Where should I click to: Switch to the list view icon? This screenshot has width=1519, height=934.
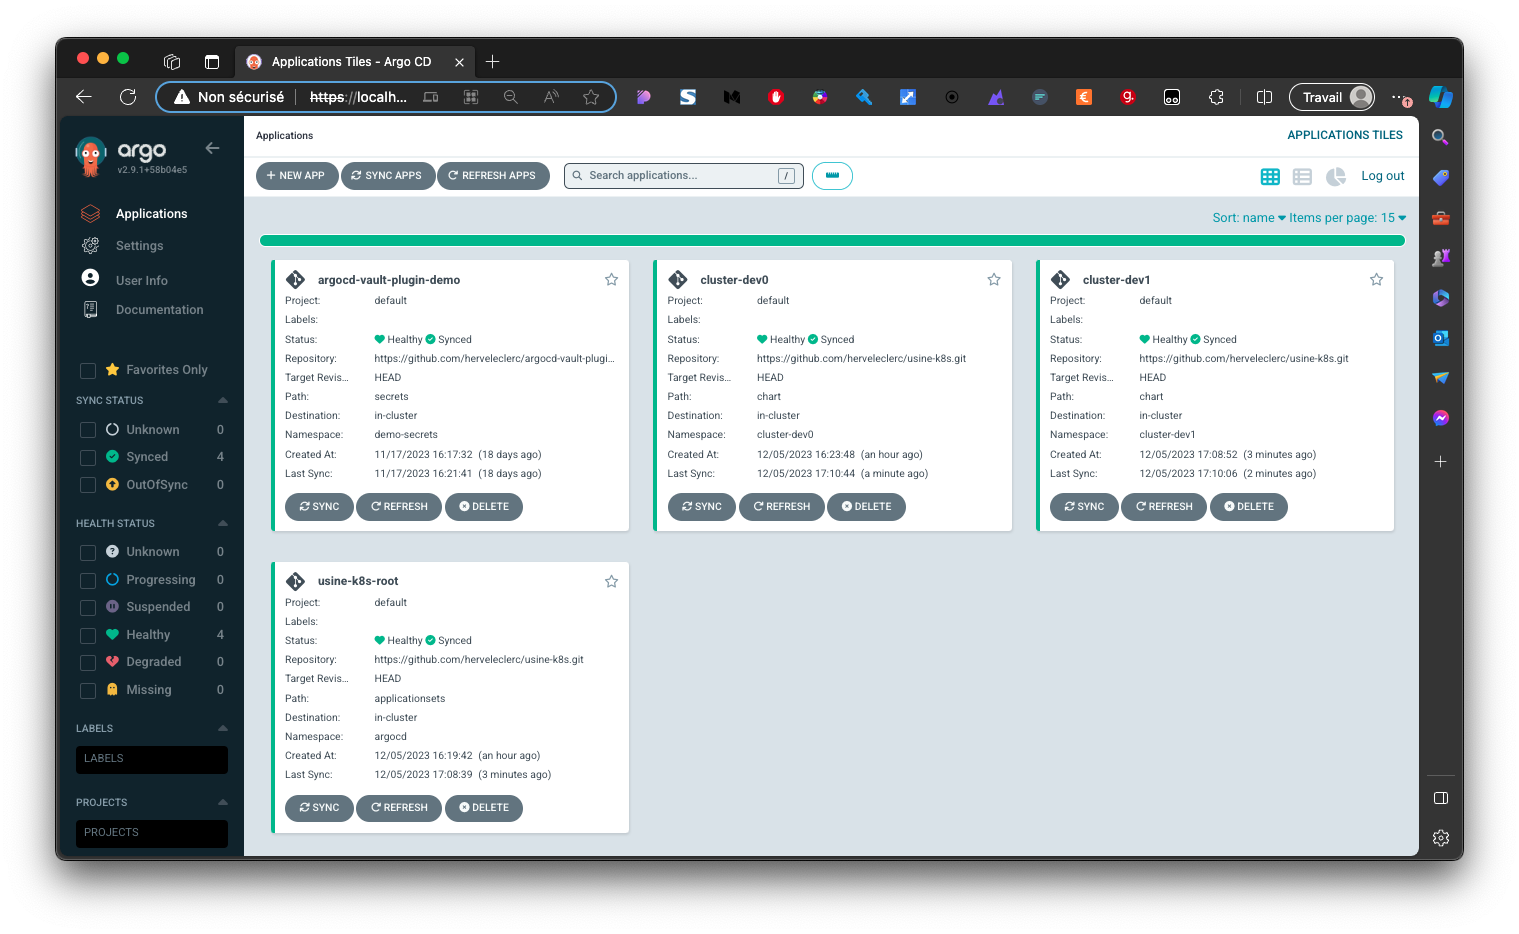pos(1302,177)
